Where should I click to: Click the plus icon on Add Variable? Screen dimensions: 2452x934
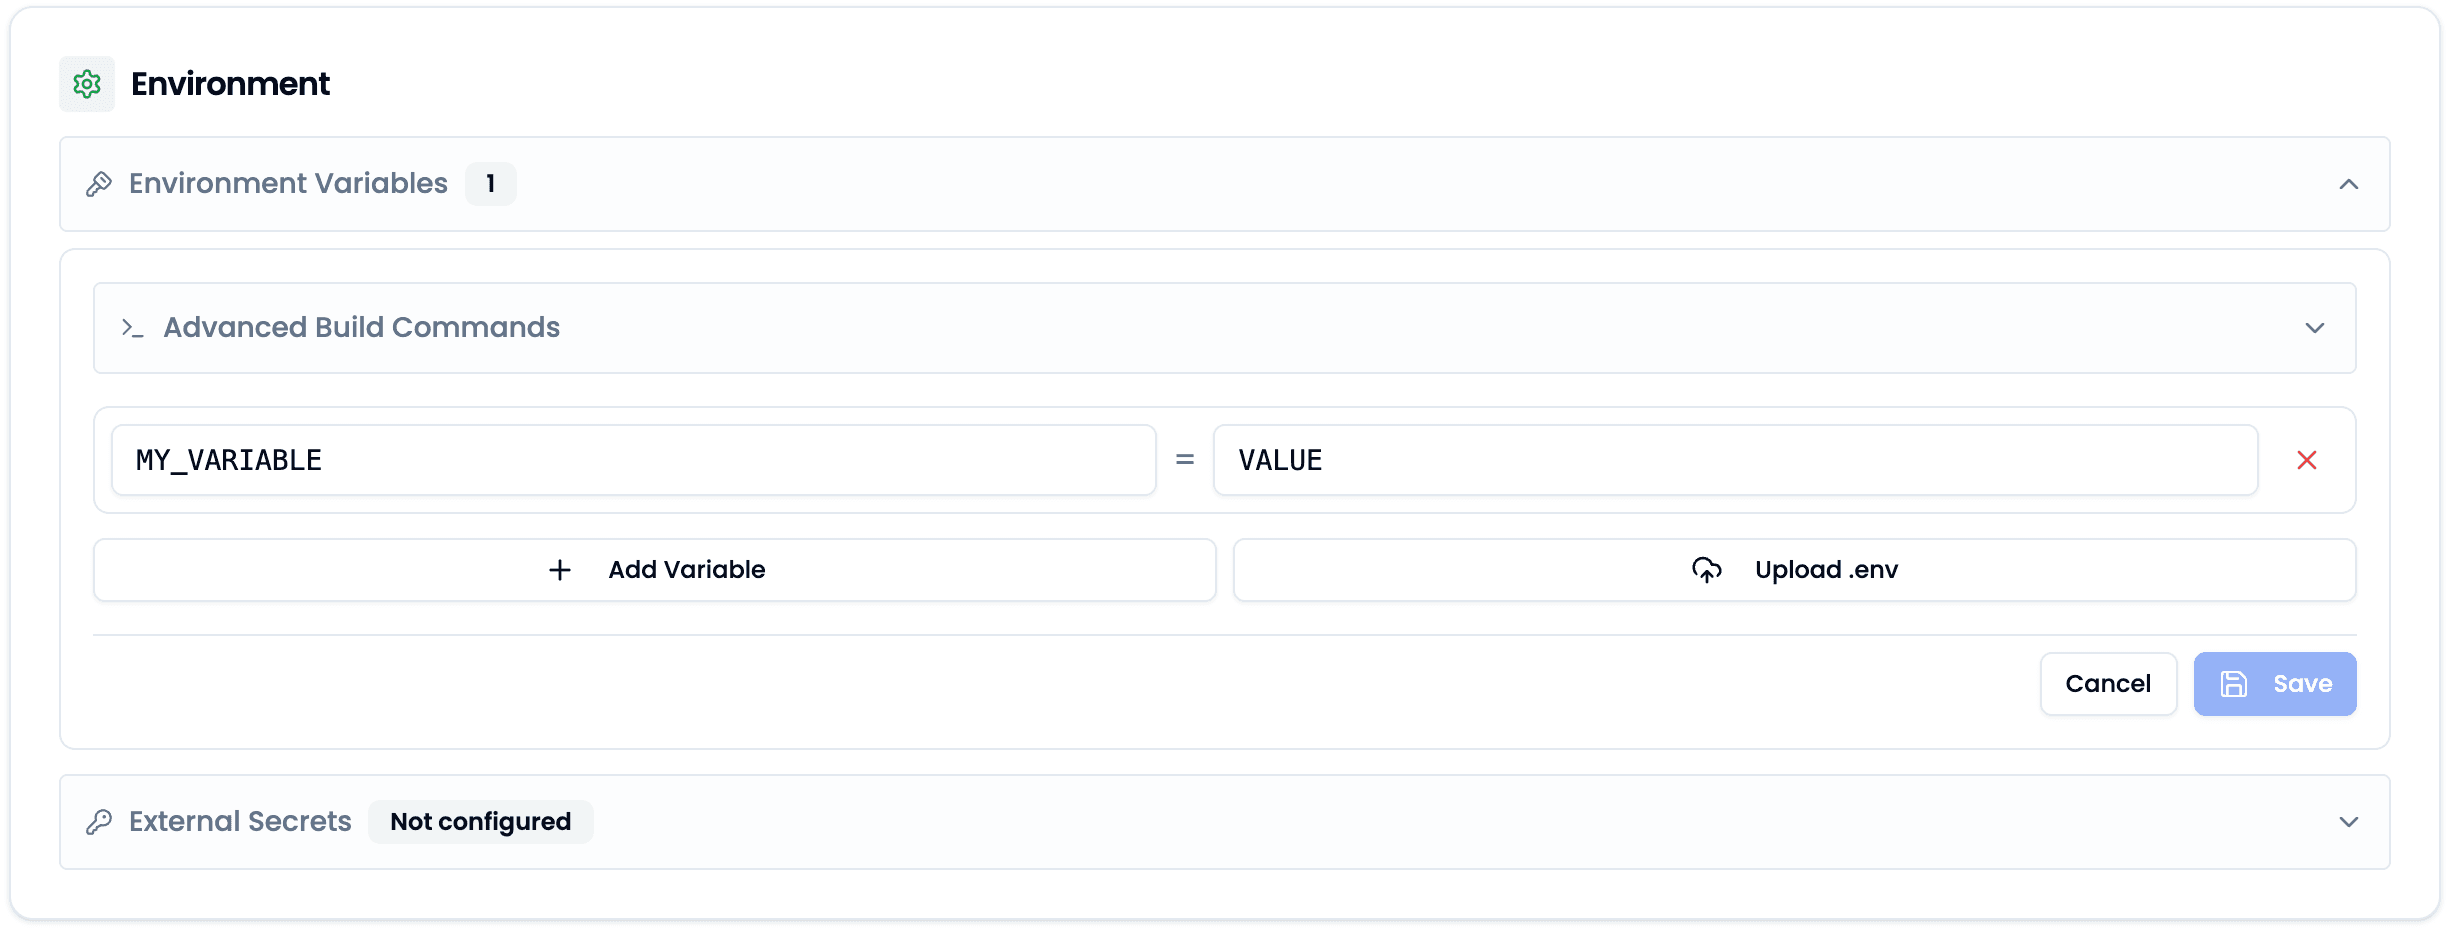pos(561,569)
